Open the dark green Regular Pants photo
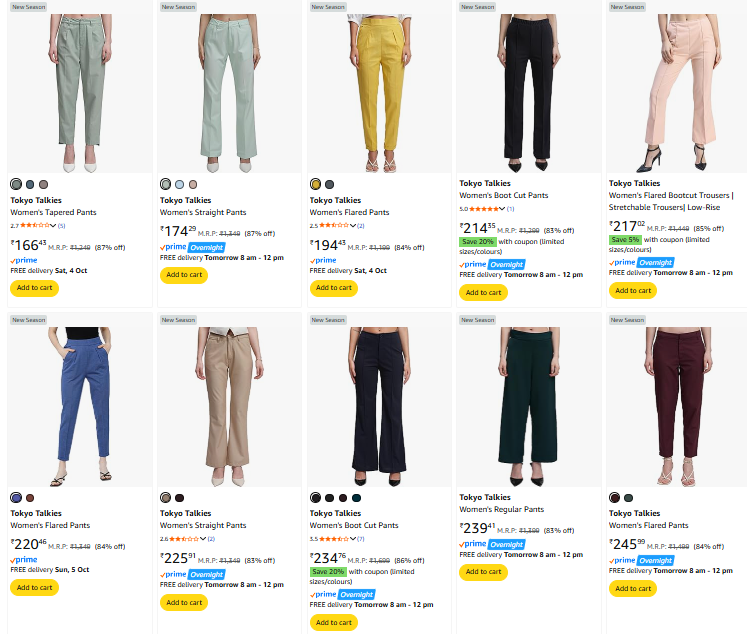The width and height of the screenshot is (747, 634). 529,400
